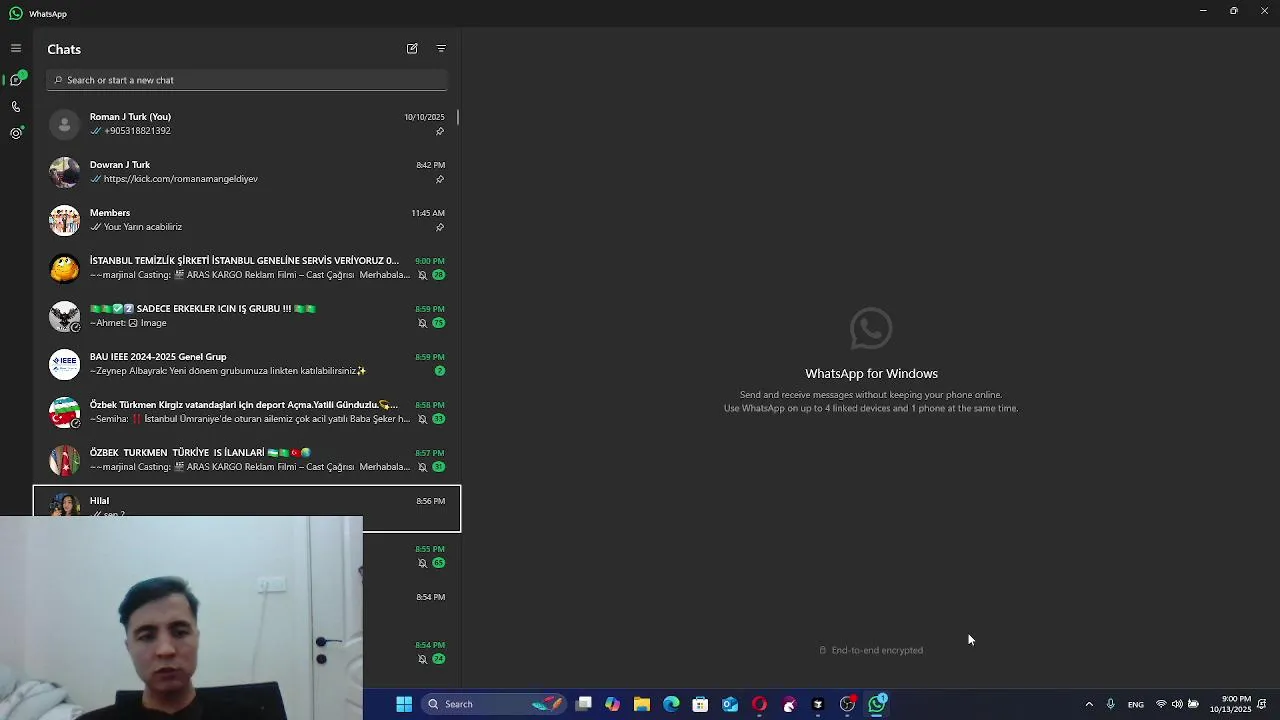1280x720 pixels.
Task: Open the Calls sidebar tab
Action: [x=16, y=106]
